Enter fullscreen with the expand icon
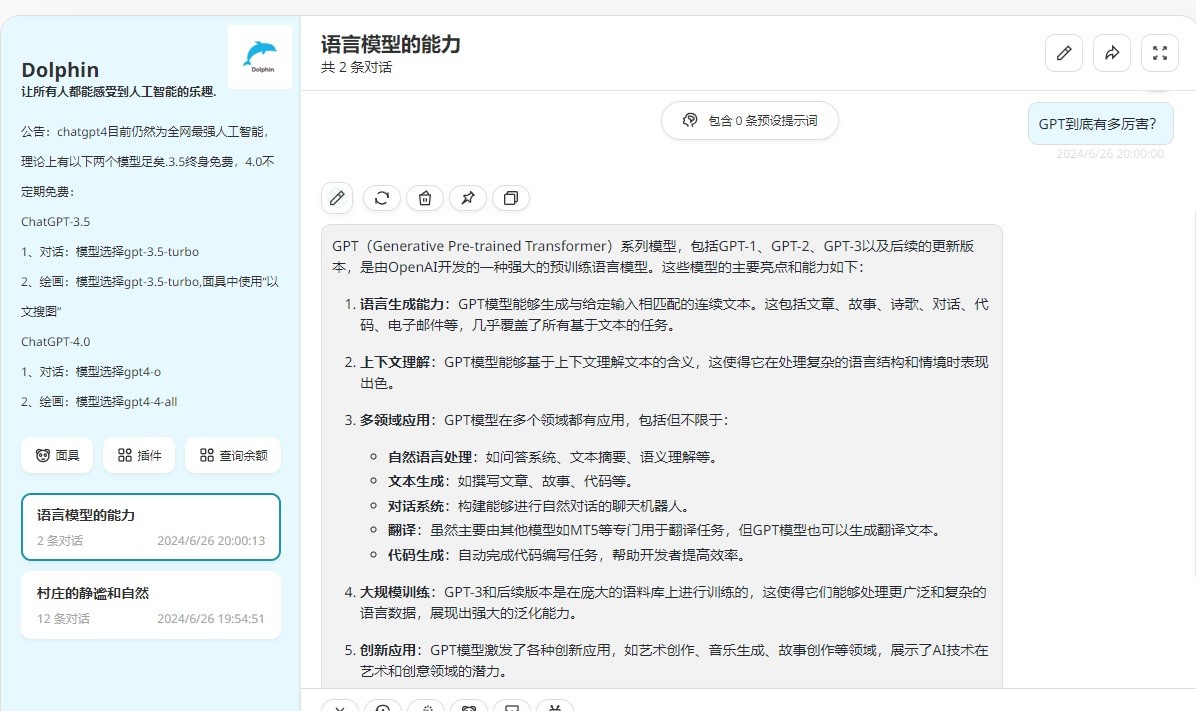The height and width of the screenshot is (711, 1196). (1160, 53)
